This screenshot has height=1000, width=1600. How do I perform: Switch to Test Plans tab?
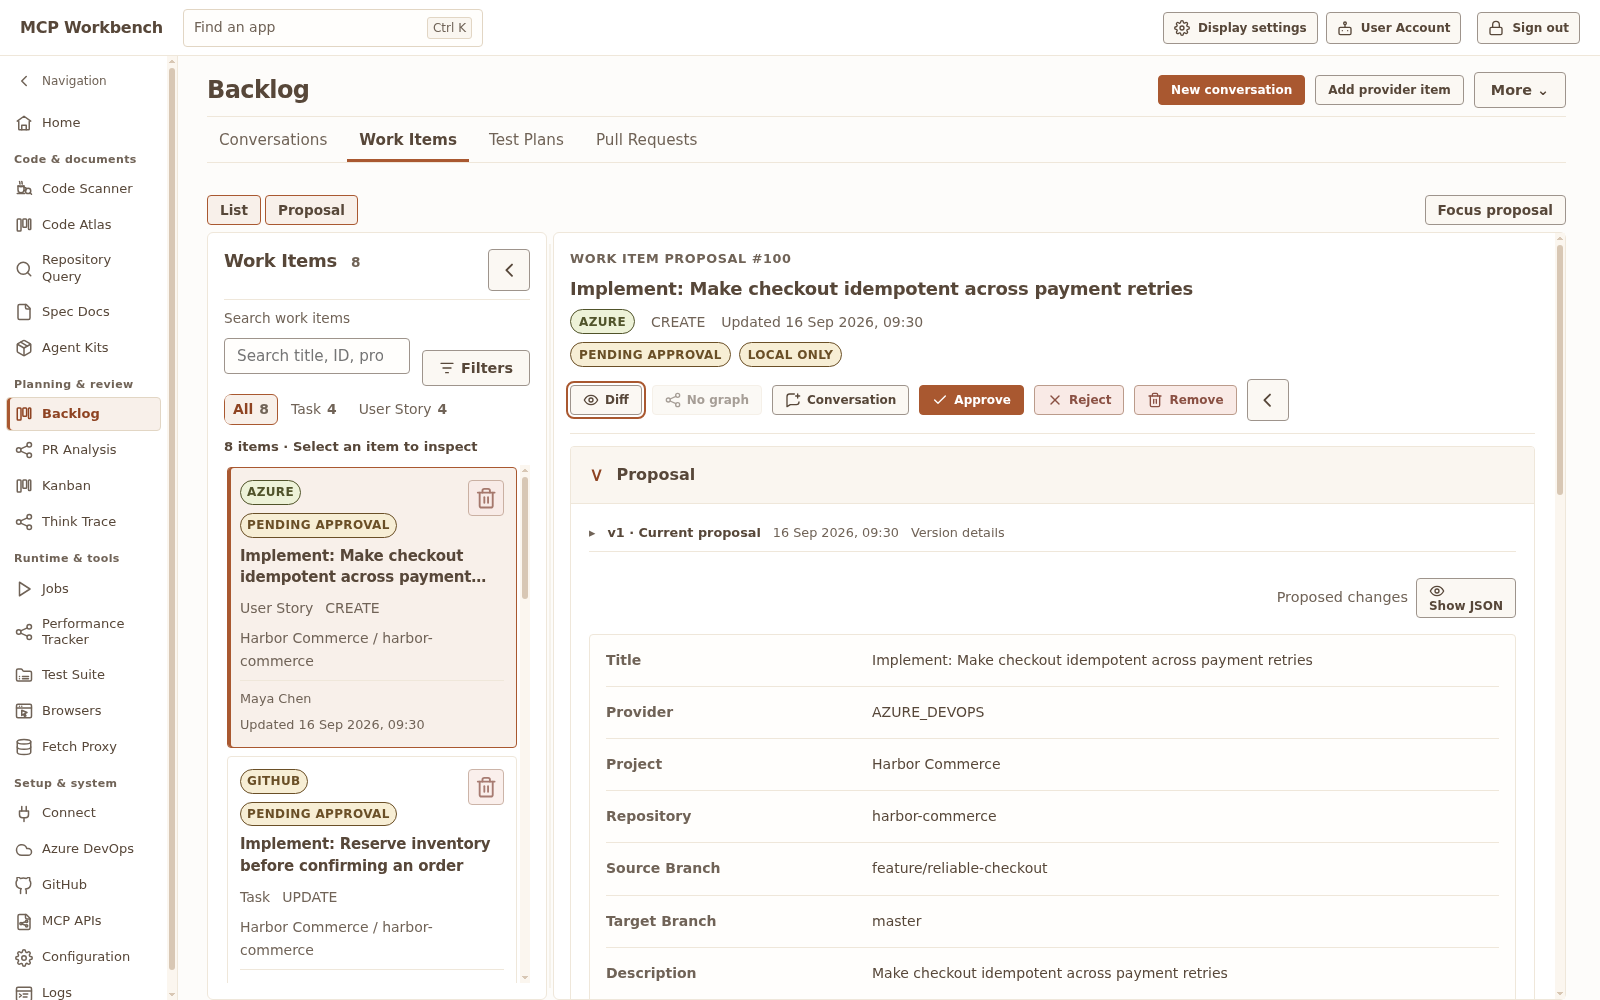[x=526, y=140]
